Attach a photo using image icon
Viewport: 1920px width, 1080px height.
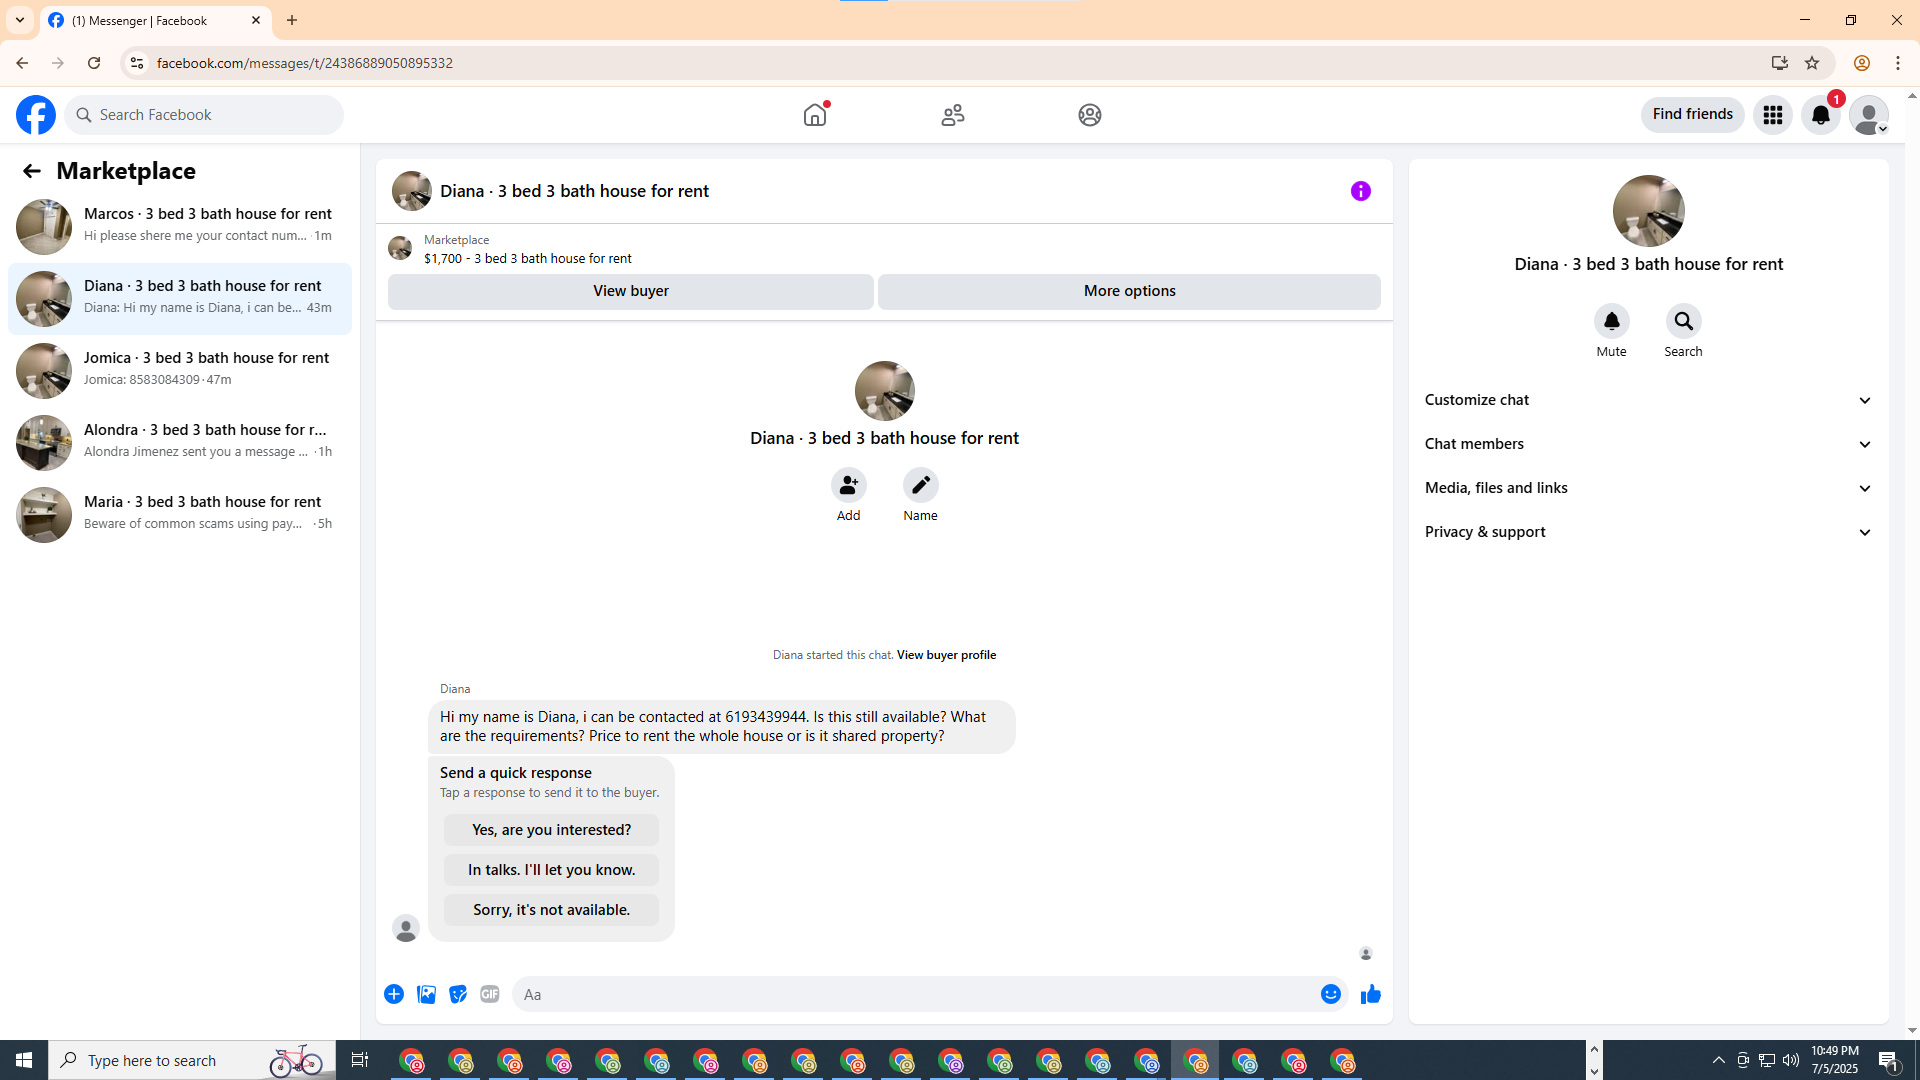(x=426, y=994)
